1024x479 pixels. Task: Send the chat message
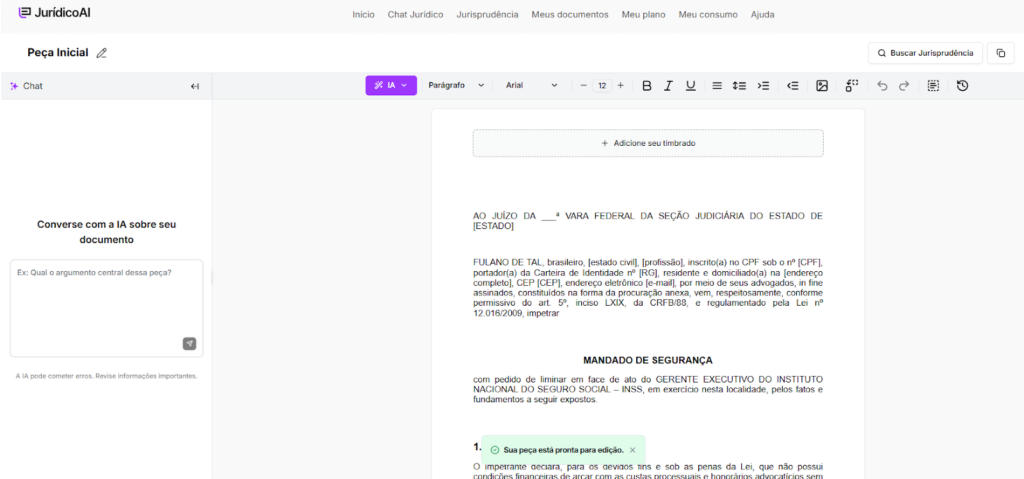(189, 344)
